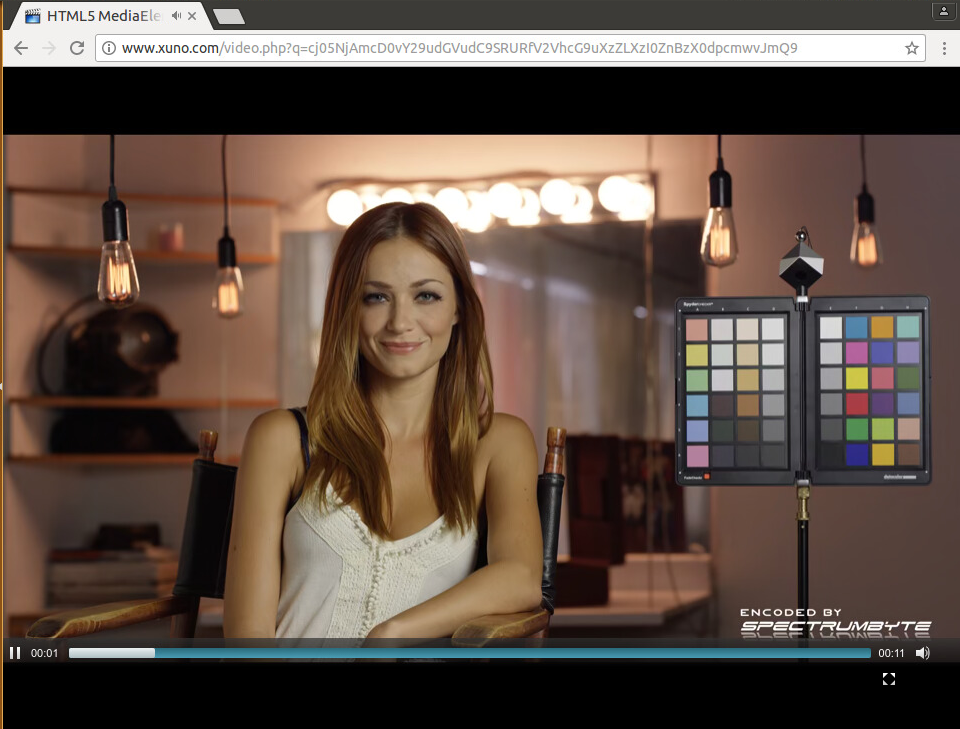960x729 pixels.
Task: Close the HTML5 MediaEle tab
Action: [192, 16]
